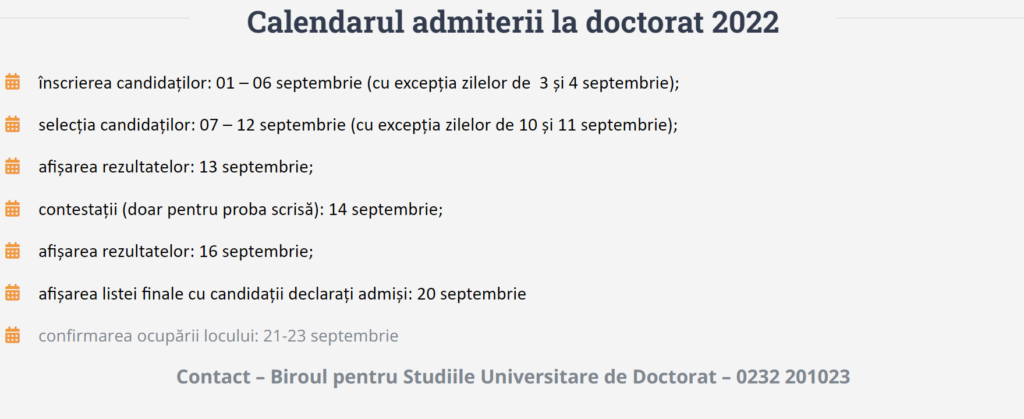Click the afișarea rezultatelor: 13 septembrie text

pos(176,168)
